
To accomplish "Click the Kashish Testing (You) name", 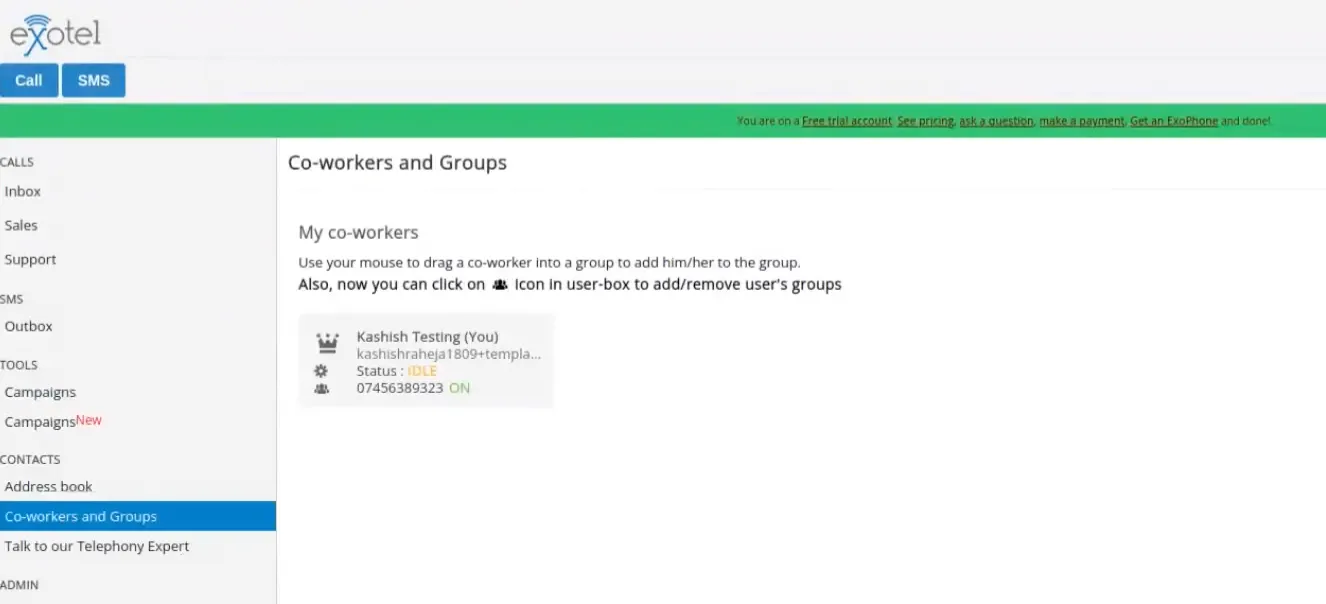I will click(x=427, y=337).
